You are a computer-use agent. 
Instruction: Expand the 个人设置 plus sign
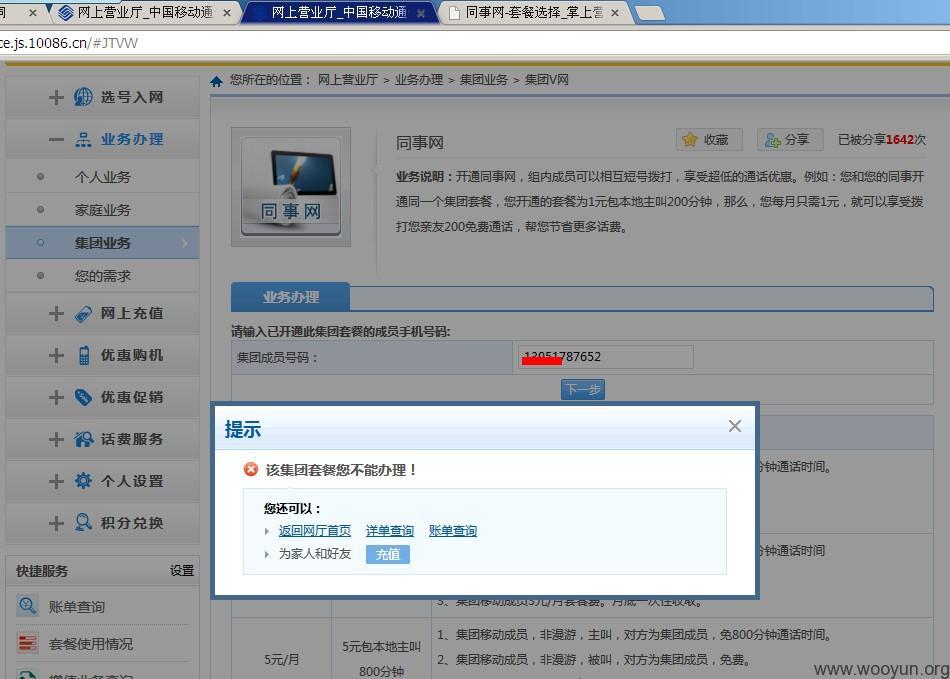click(x=56, y=482)
